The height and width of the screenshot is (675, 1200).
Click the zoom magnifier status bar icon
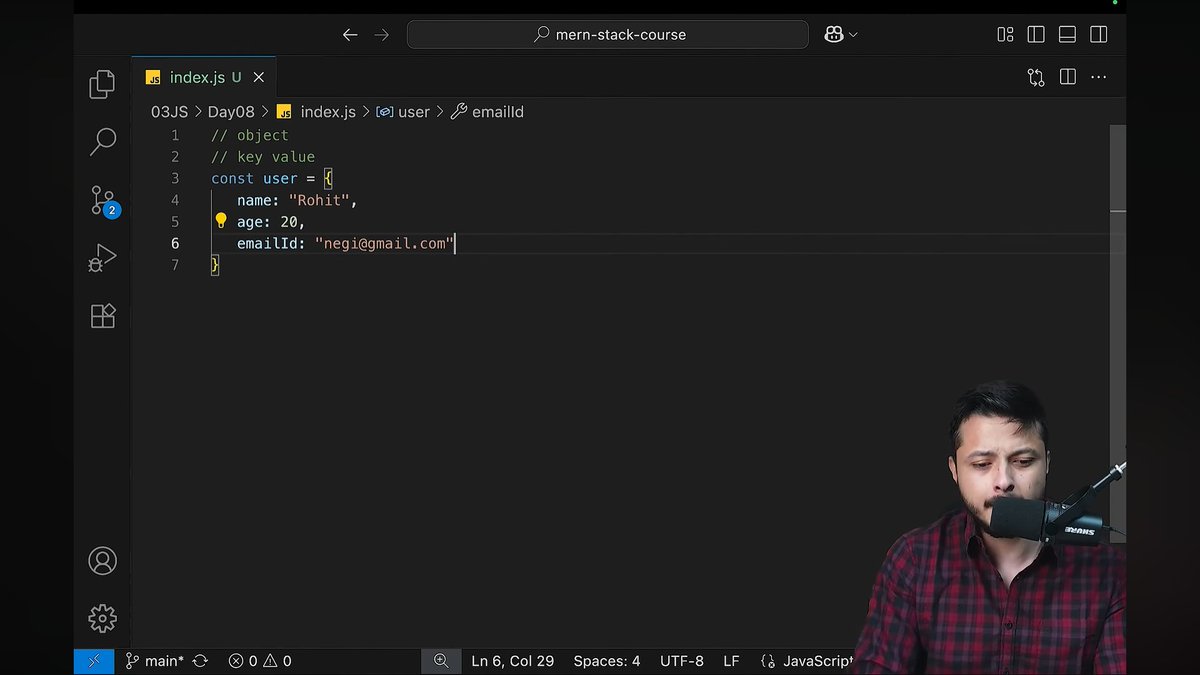click(x=440, y=661)
